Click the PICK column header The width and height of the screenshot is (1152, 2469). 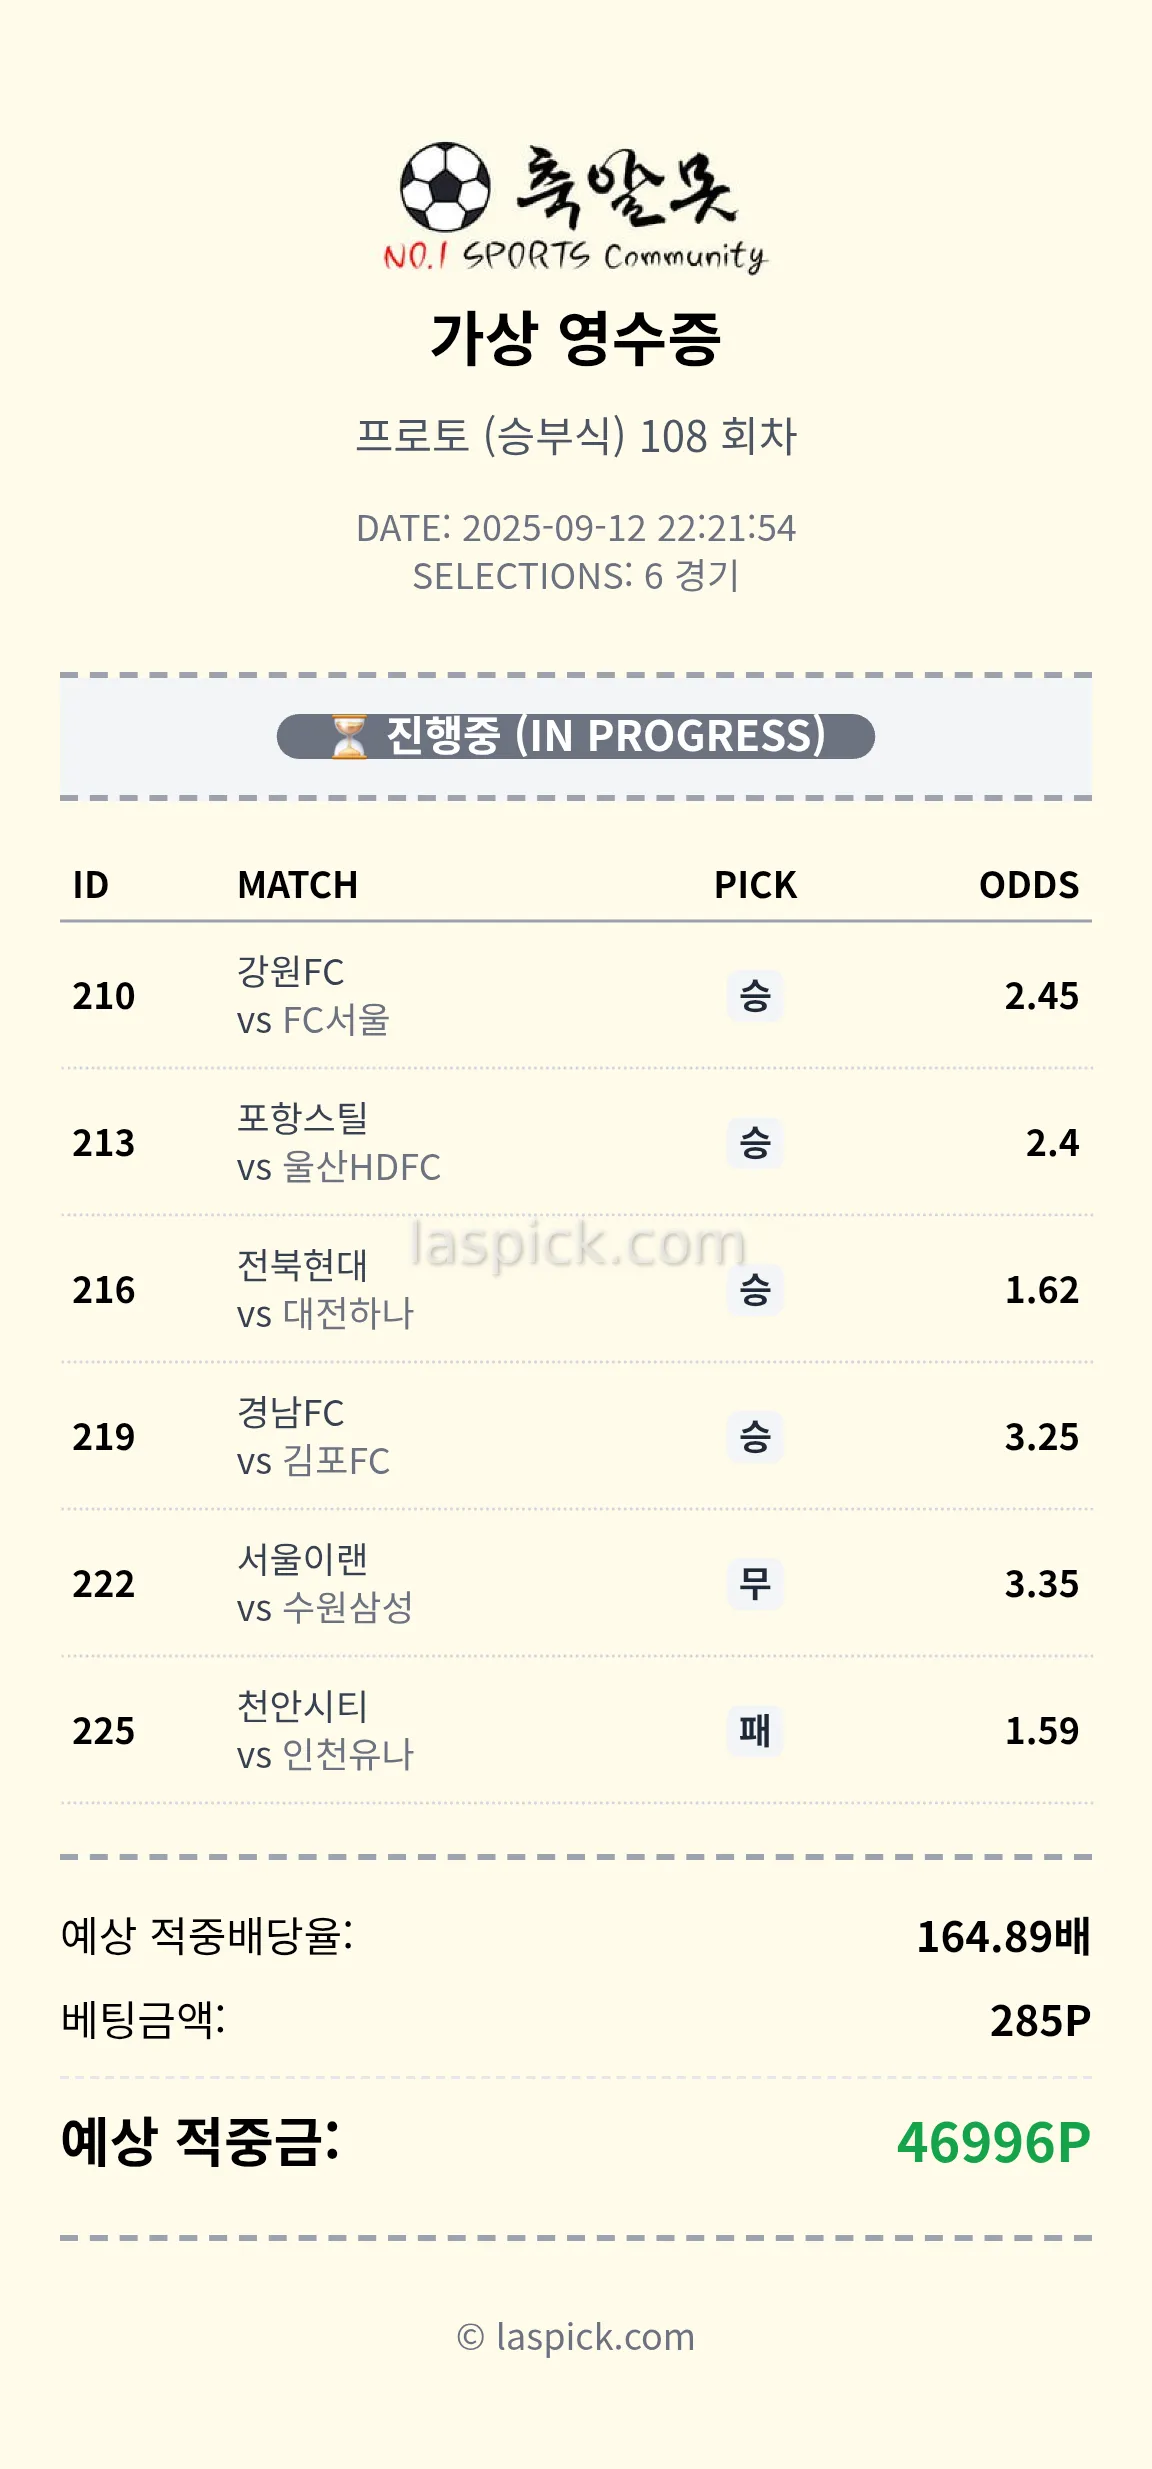click(755, 885)
